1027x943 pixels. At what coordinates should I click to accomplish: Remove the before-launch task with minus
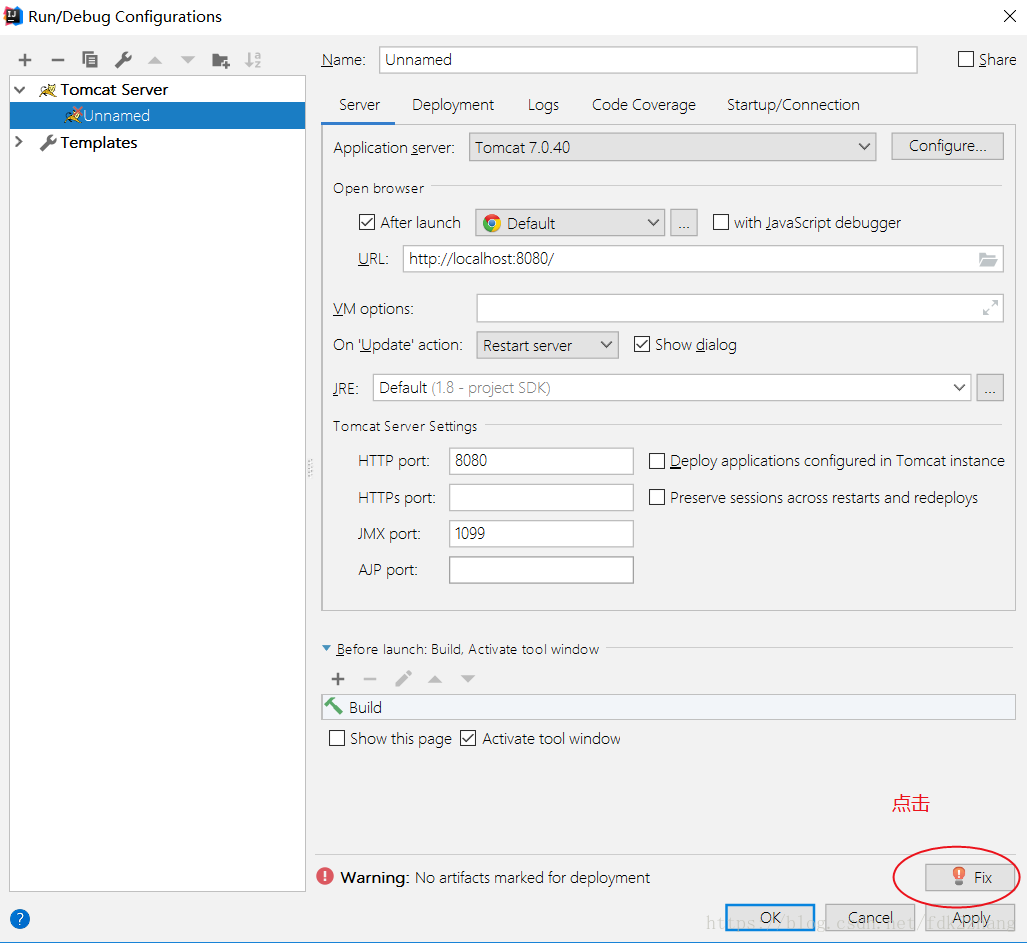[370, 679]
